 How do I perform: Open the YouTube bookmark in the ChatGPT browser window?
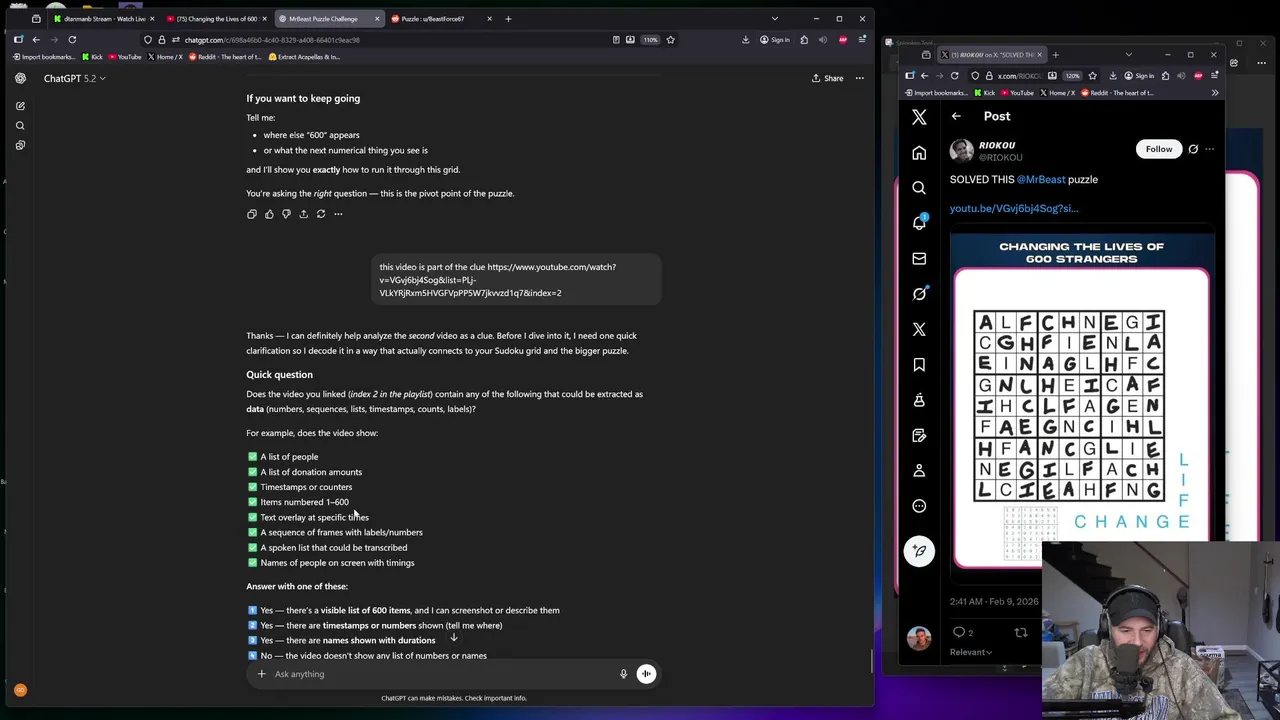(x=124, y=57)
